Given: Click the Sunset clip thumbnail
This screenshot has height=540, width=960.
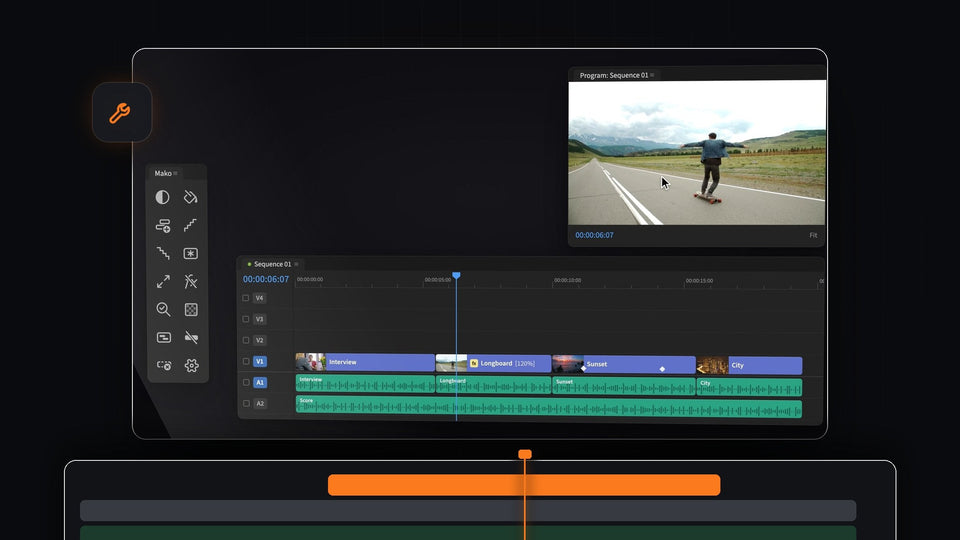Looking at the screenshot, I should click(568, 364).
